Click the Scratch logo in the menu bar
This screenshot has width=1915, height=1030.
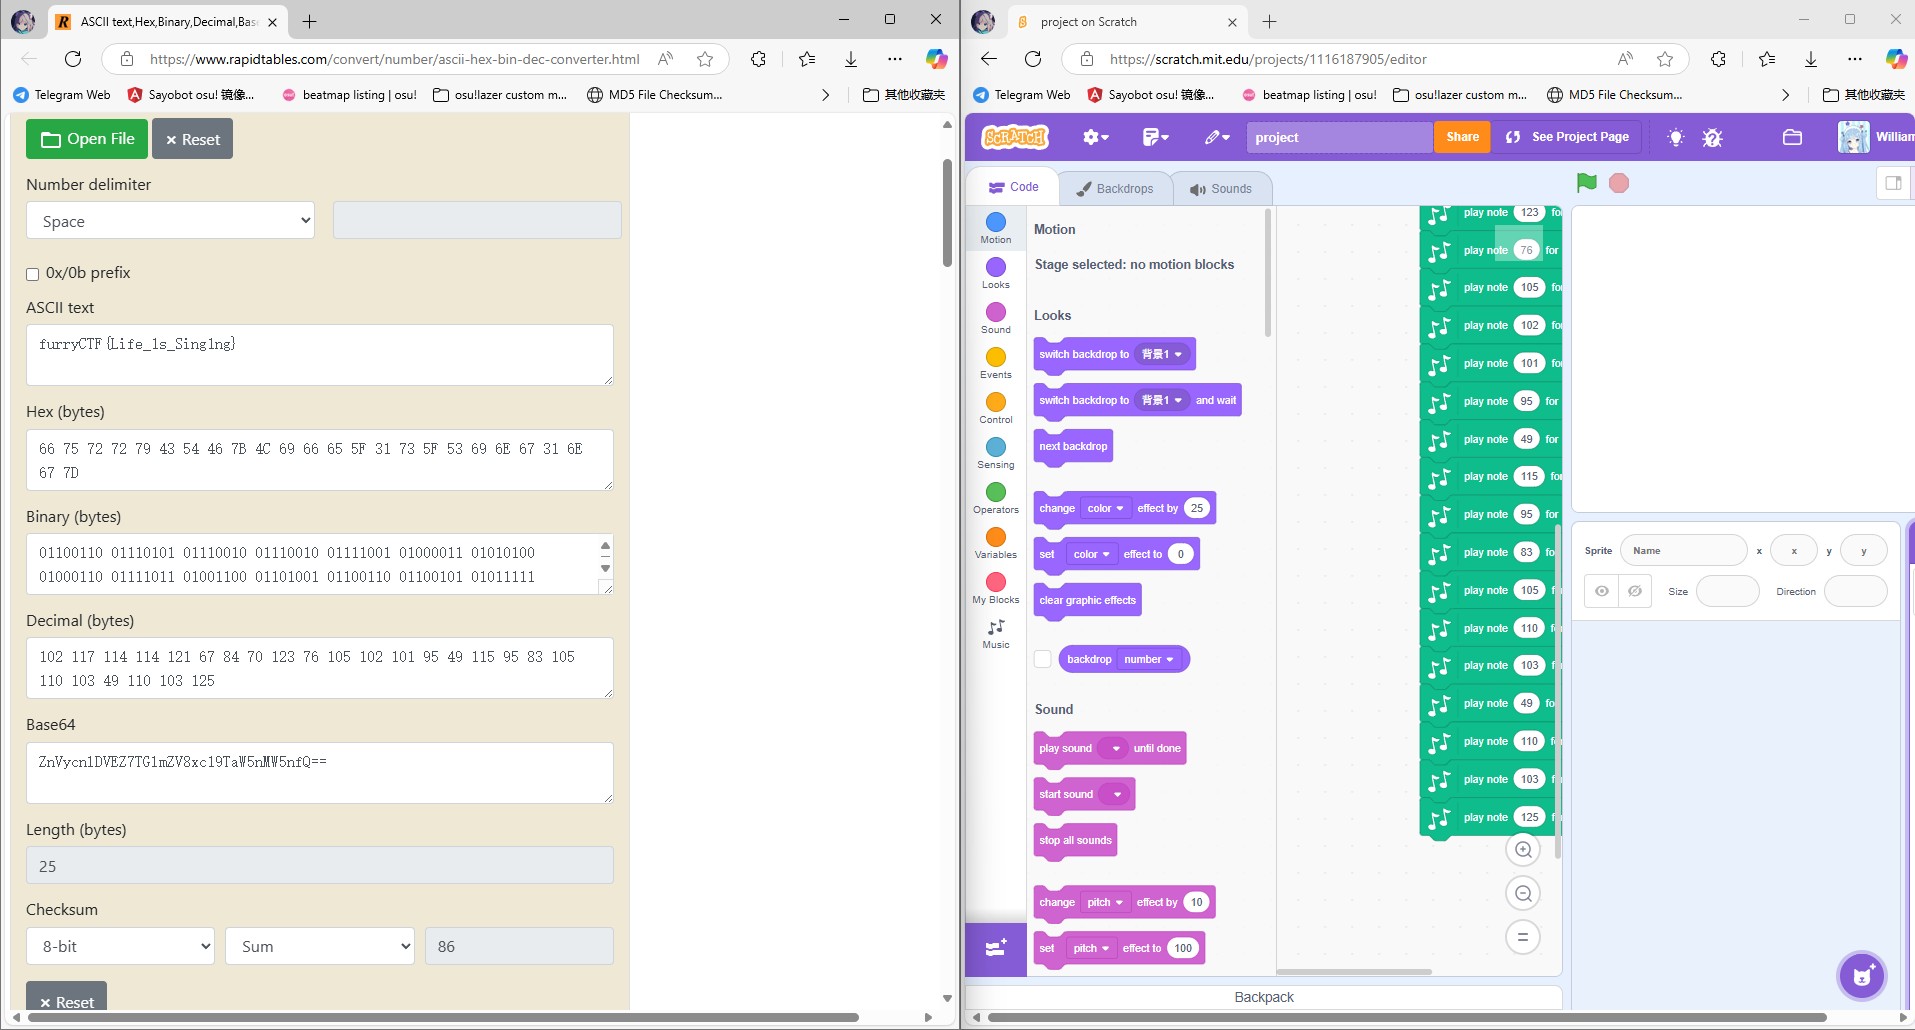[1014, 137]
